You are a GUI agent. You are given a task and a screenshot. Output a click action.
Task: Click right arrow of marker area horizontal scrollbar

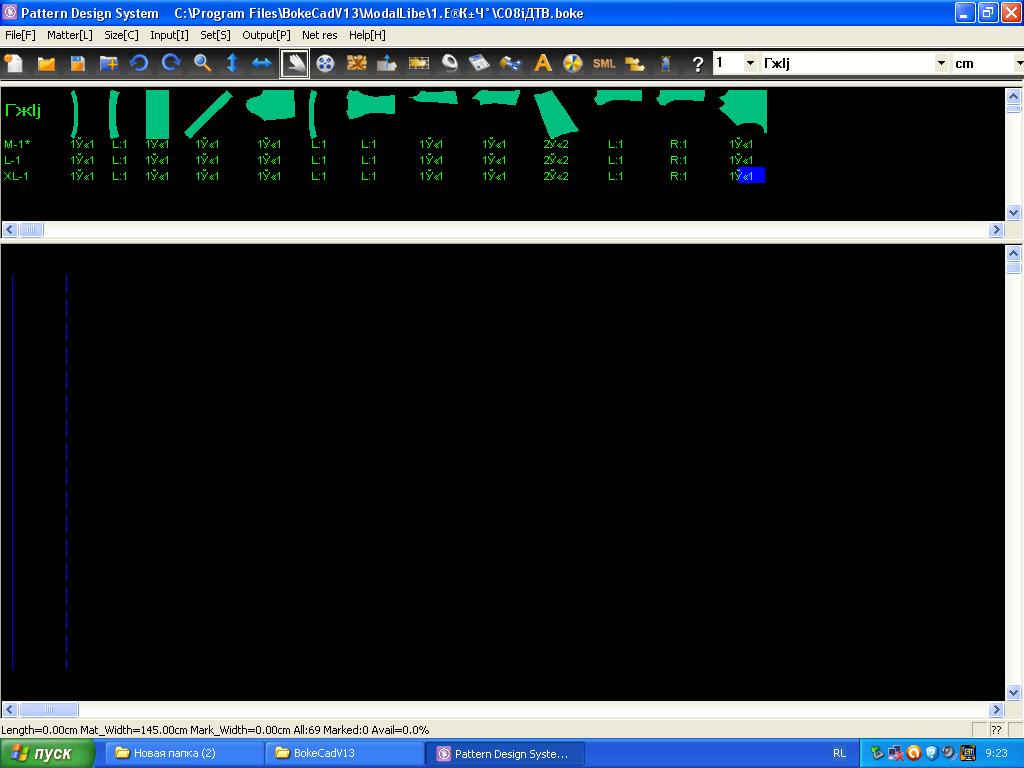coord(996,709)
